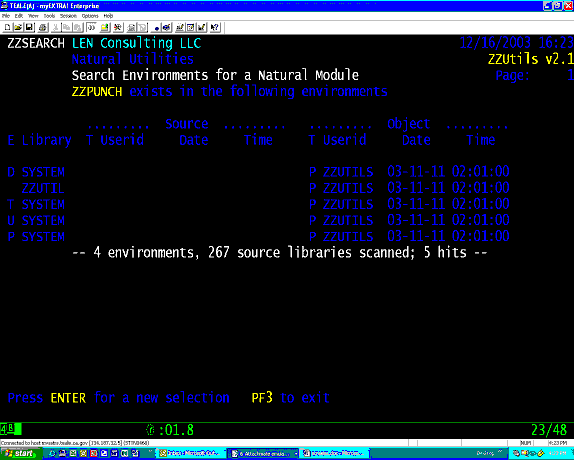Click the toolbar icon right of the blue dot
The height and width of the screenshot is (461, 576).
(x=166, y=28)
